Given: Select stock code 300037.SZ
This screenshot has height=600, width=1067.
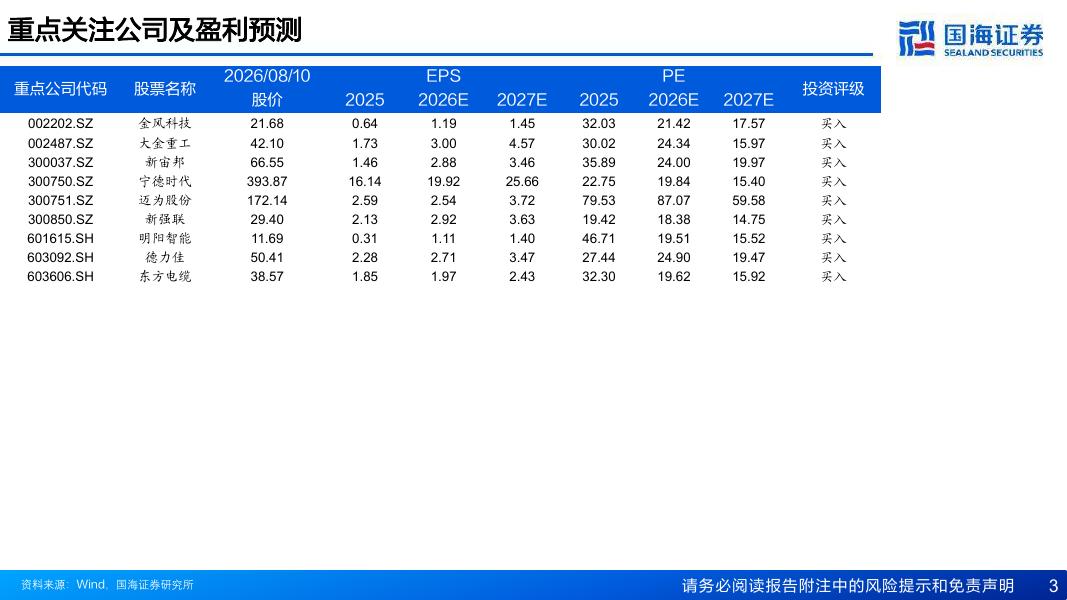Looking at the screenshot, I should (x=61, y=163).
